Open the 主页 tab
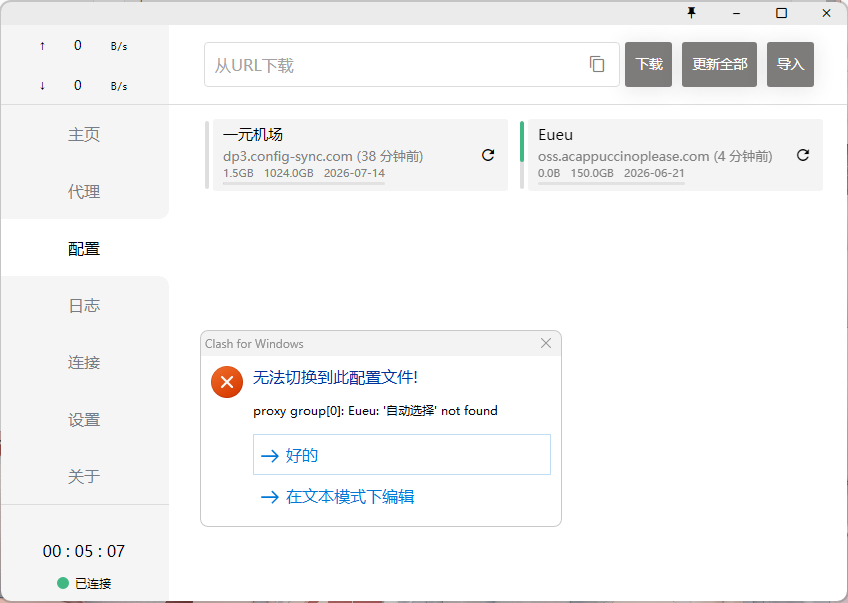 click(84, 134)
